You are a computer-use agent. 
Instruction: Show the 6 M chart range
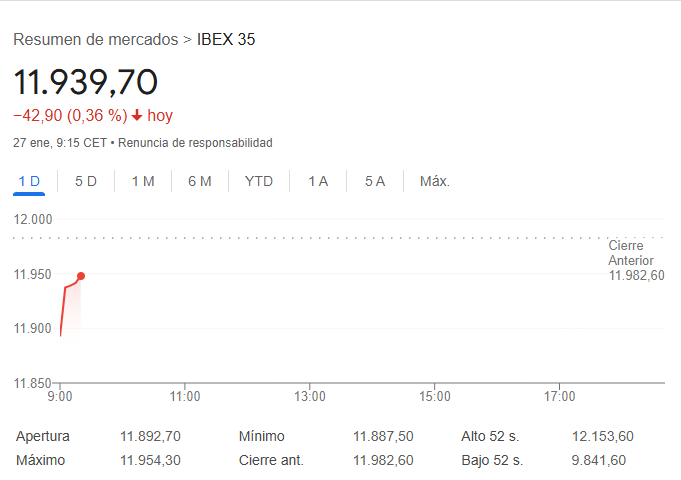(x=200, y=181)
